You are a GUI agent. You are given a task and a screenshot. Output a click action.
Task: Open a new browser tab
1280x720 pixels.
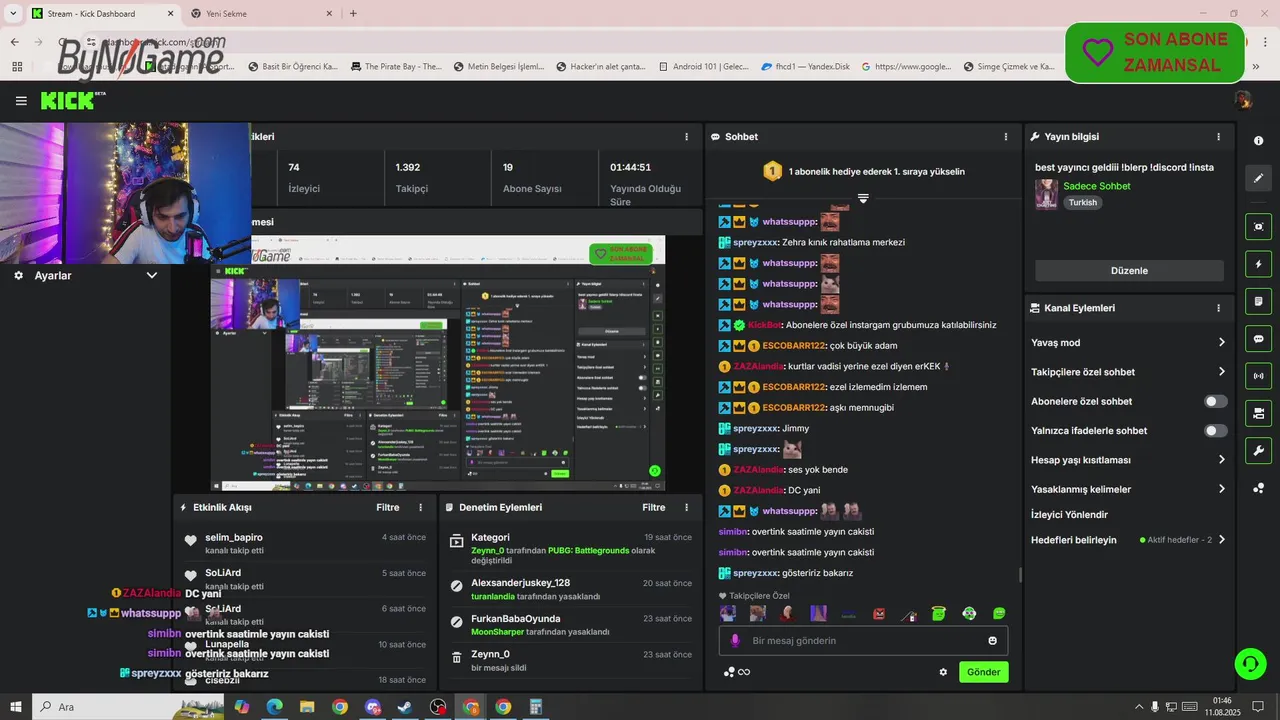(353, 13)
